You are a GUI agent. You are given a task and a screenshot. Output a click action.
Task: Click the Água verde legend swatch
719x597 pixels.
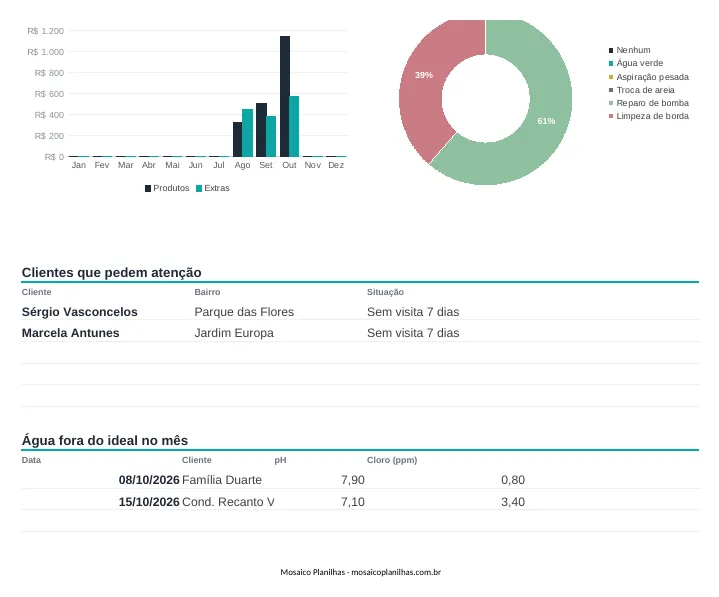[611, 63]
